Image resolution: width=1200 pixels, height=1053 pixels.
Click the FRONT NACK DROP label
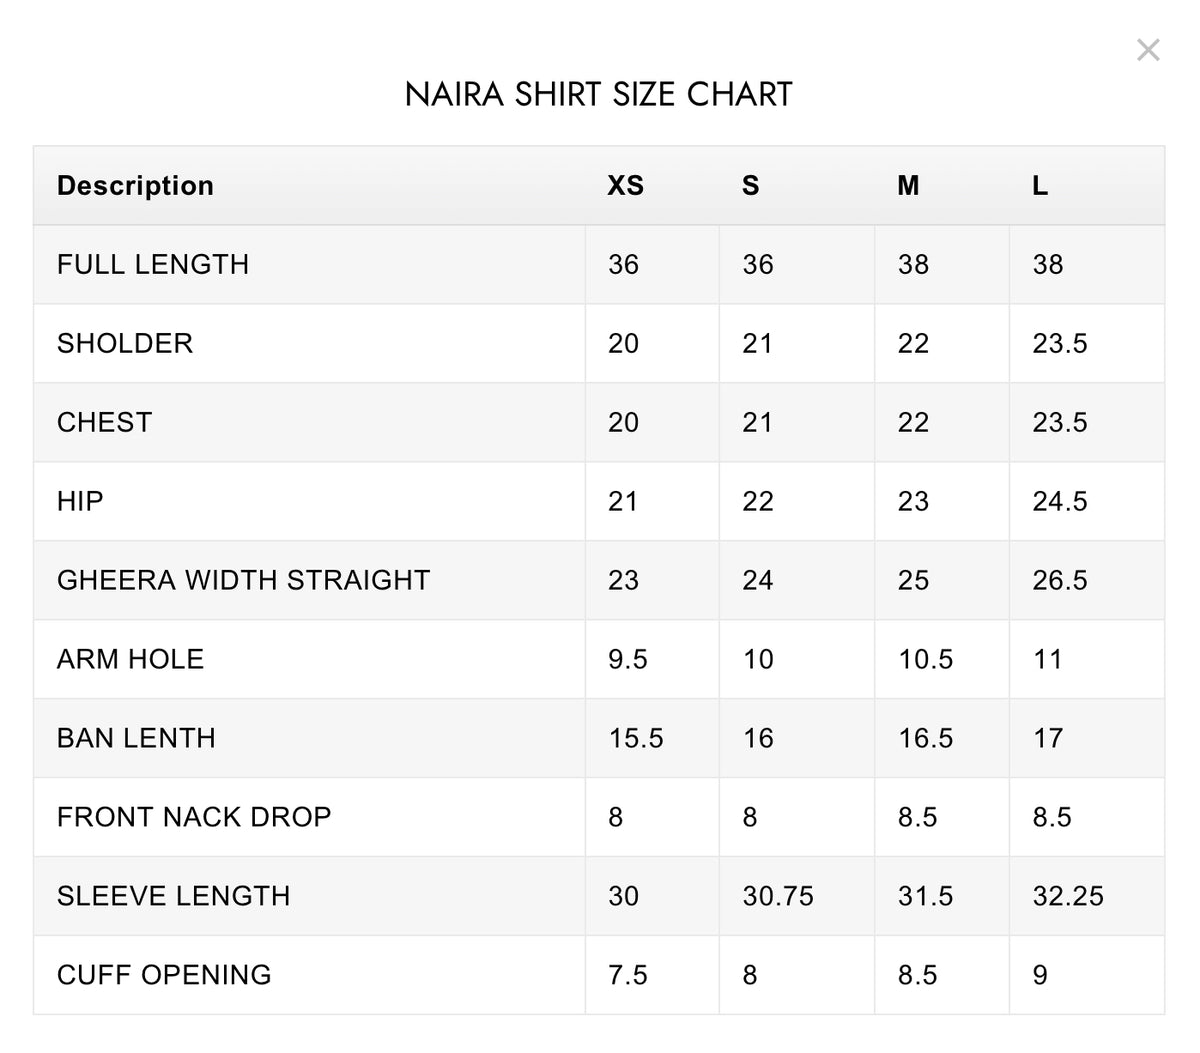coord(194,817)
